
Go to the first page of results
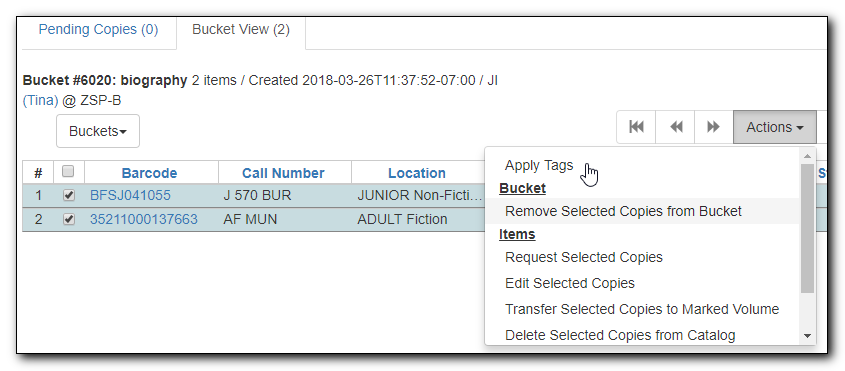tap(636, 127)
